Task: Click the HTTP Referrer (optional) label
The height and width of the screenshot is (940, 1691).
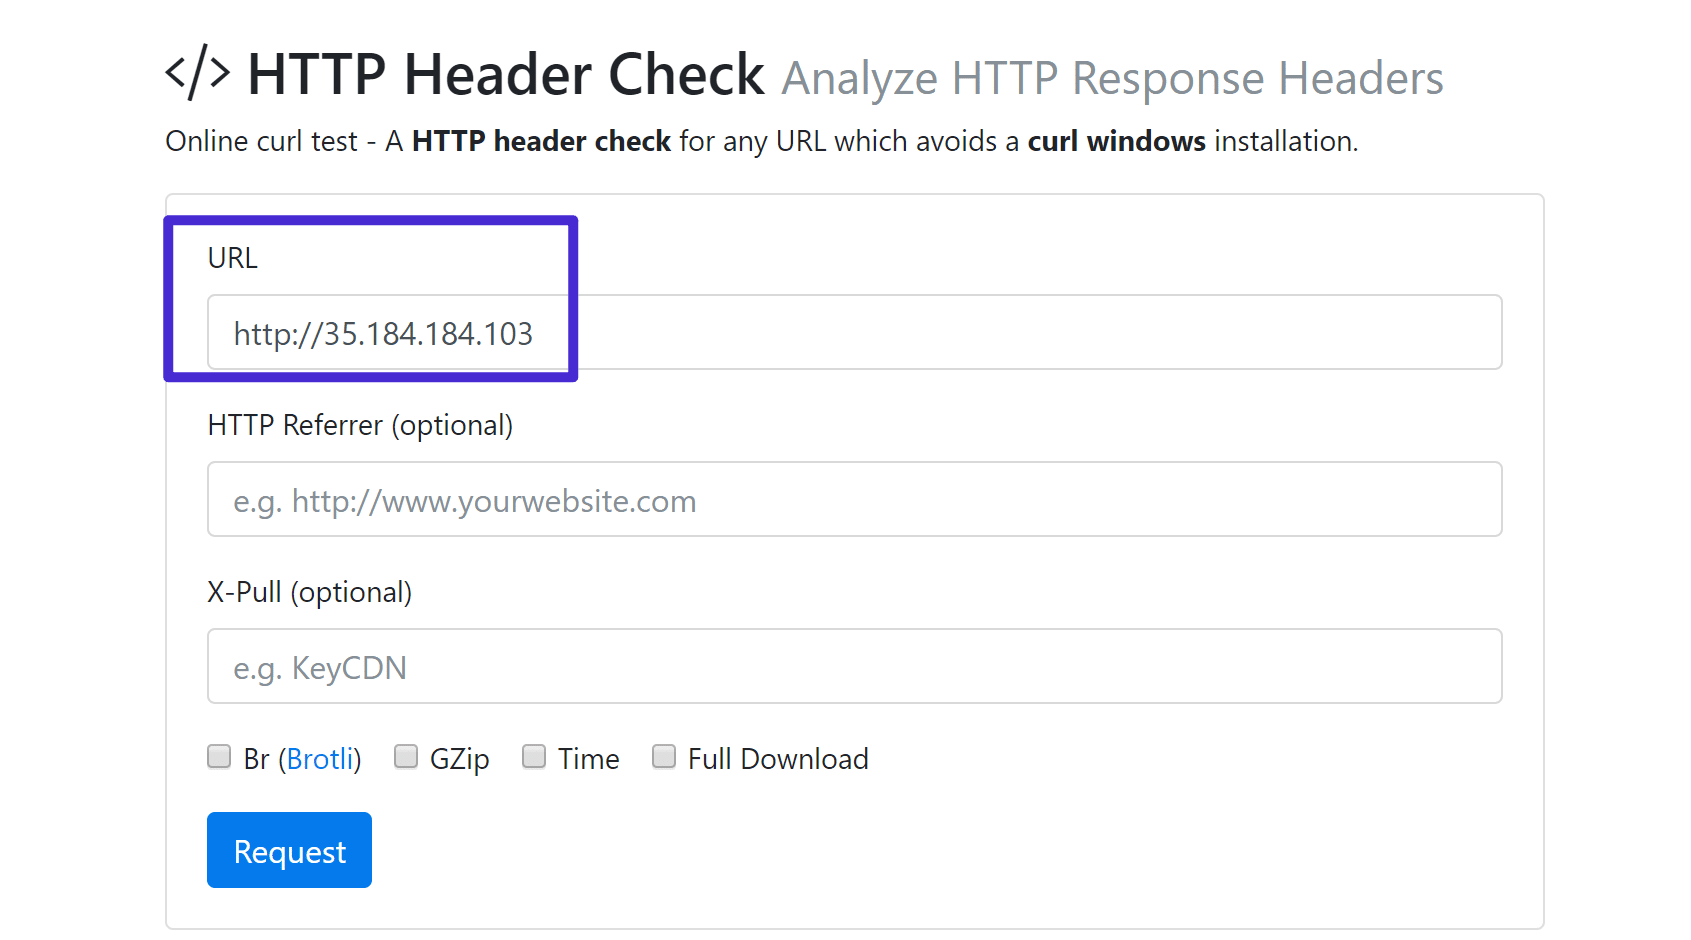Action: (x=359, y=424)
